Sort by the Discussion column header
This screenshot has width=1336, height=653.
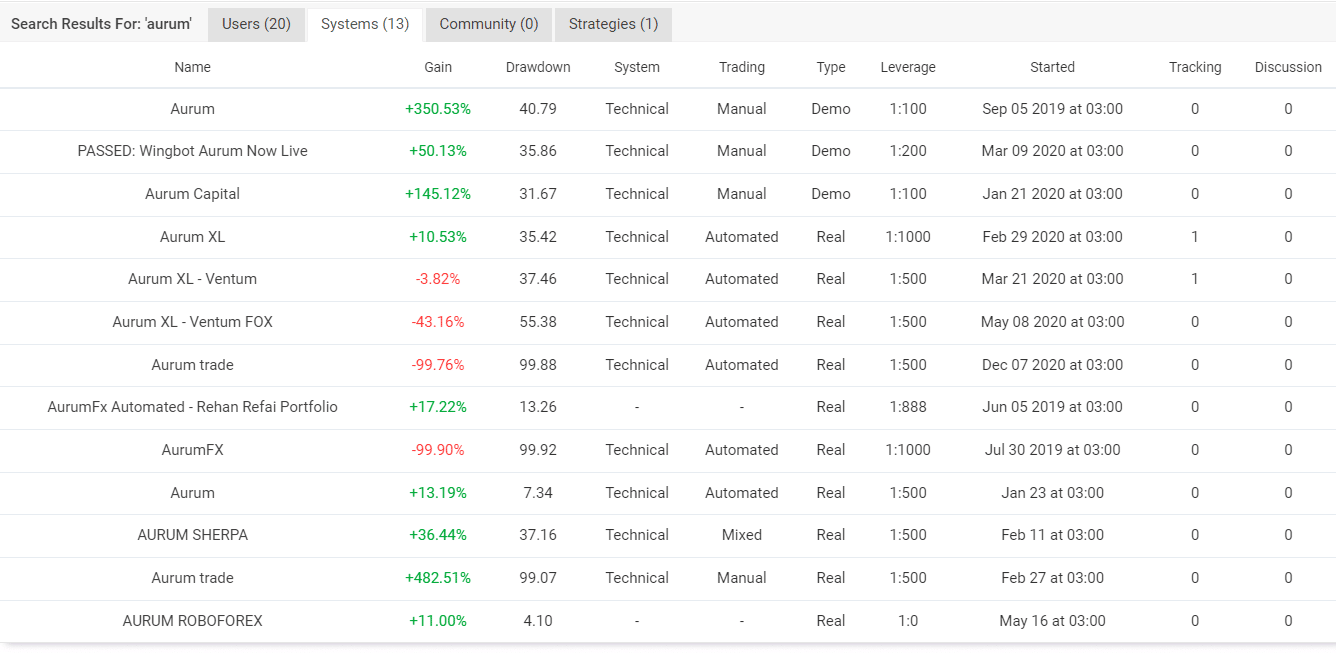(1288, 67)
